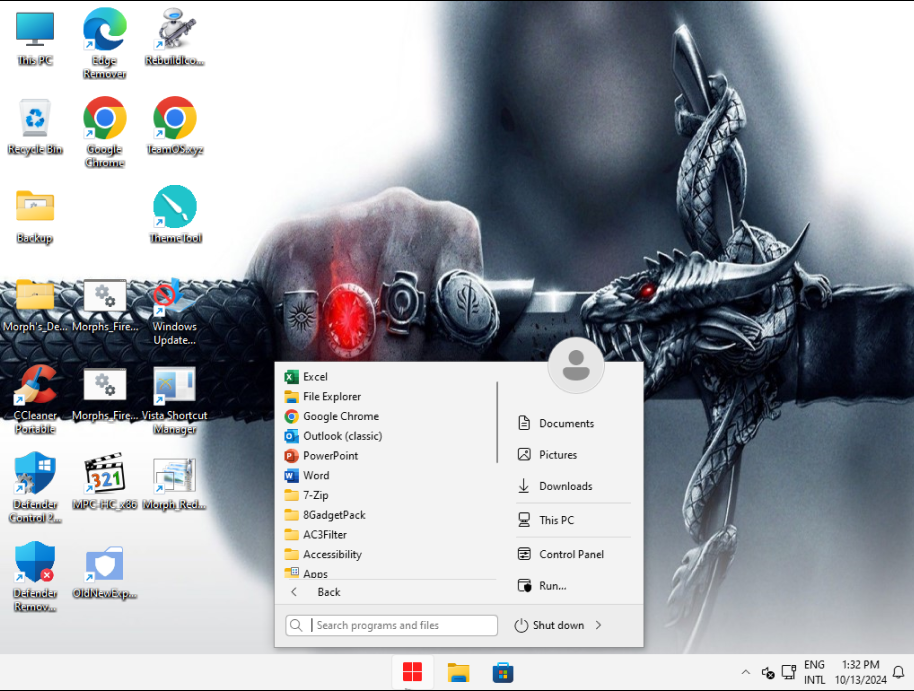Screen dimensions: 914x691
Task: Select the Recycle Bin desktop icon
Action: (x=35, y=126)
